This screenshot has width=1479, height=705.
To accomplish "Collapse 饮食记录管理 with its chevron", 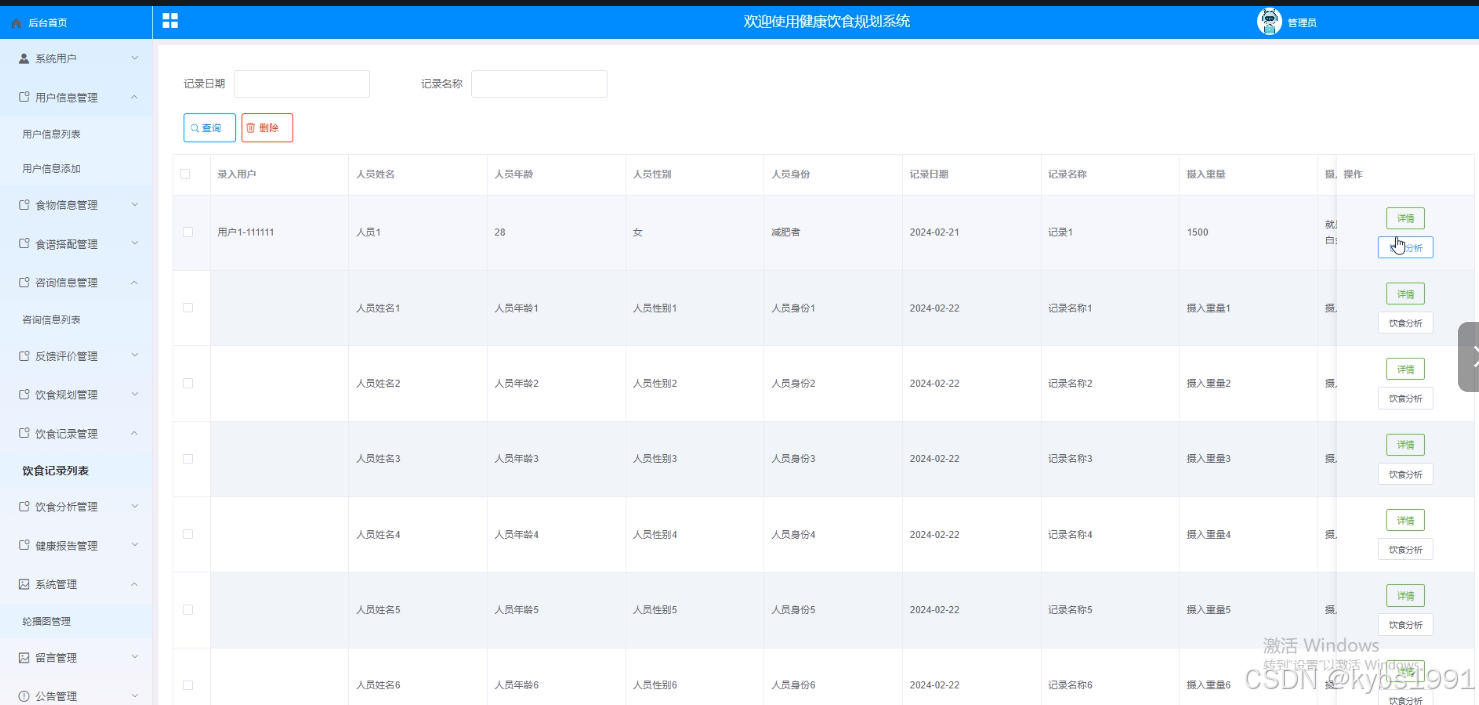I will [x=135, y=433].
